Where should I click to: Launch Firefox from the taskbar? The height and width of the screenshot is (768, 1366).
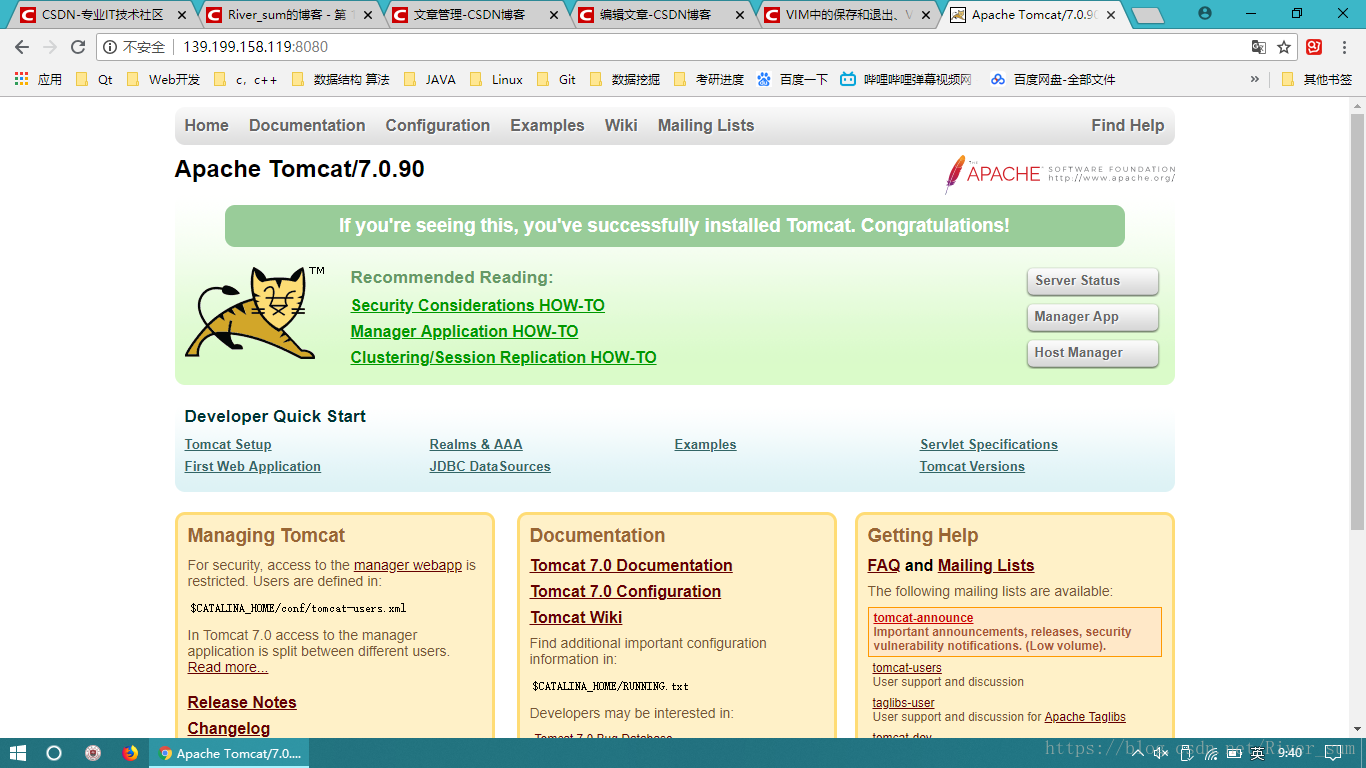[130, 753]
